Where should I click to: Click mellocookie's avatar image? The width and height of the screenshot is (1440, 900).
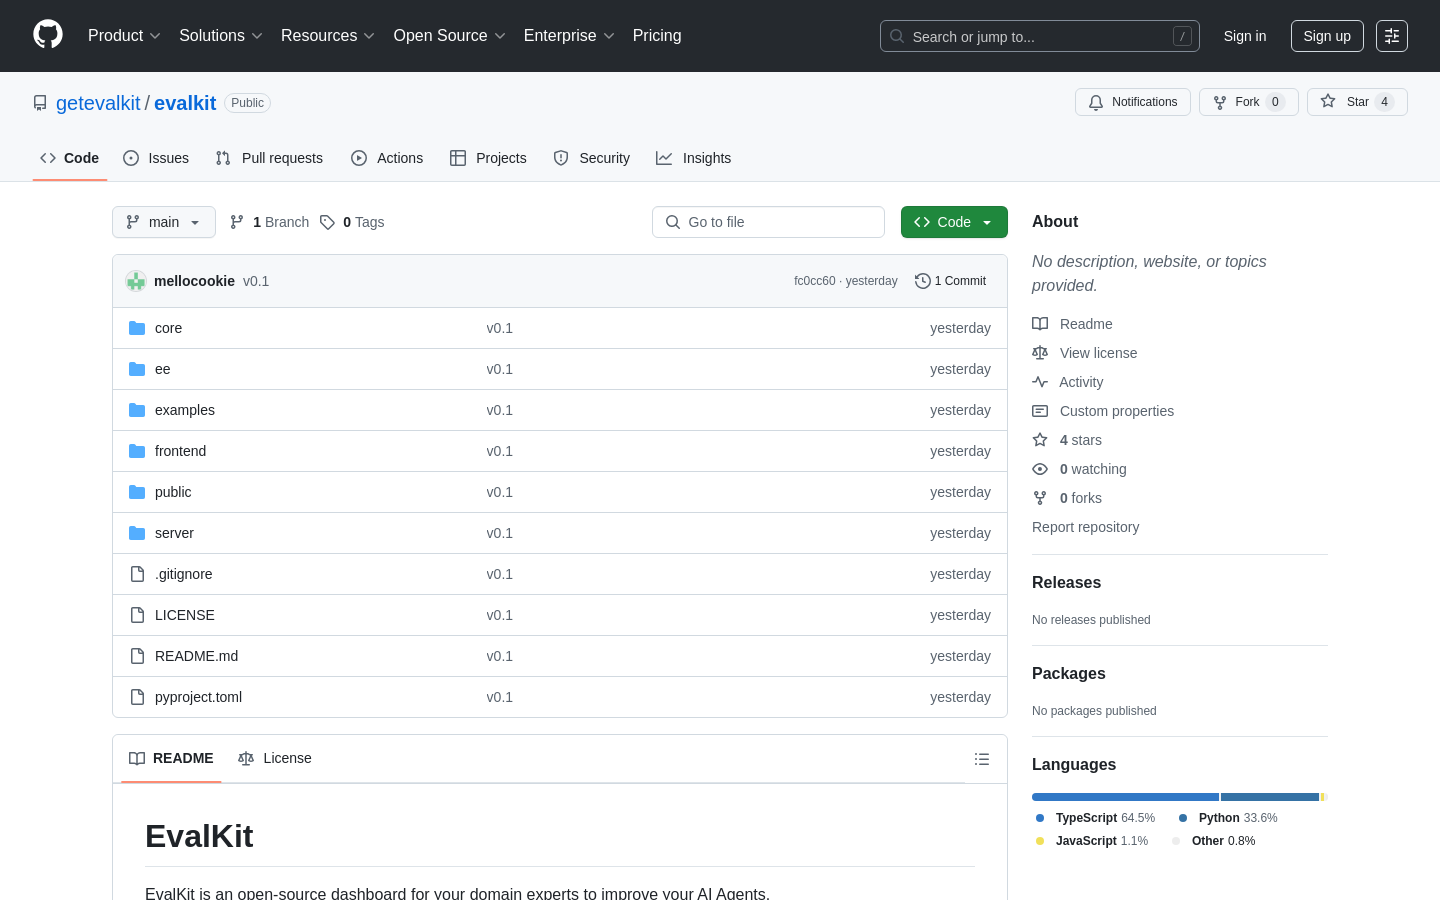[136, 281]
